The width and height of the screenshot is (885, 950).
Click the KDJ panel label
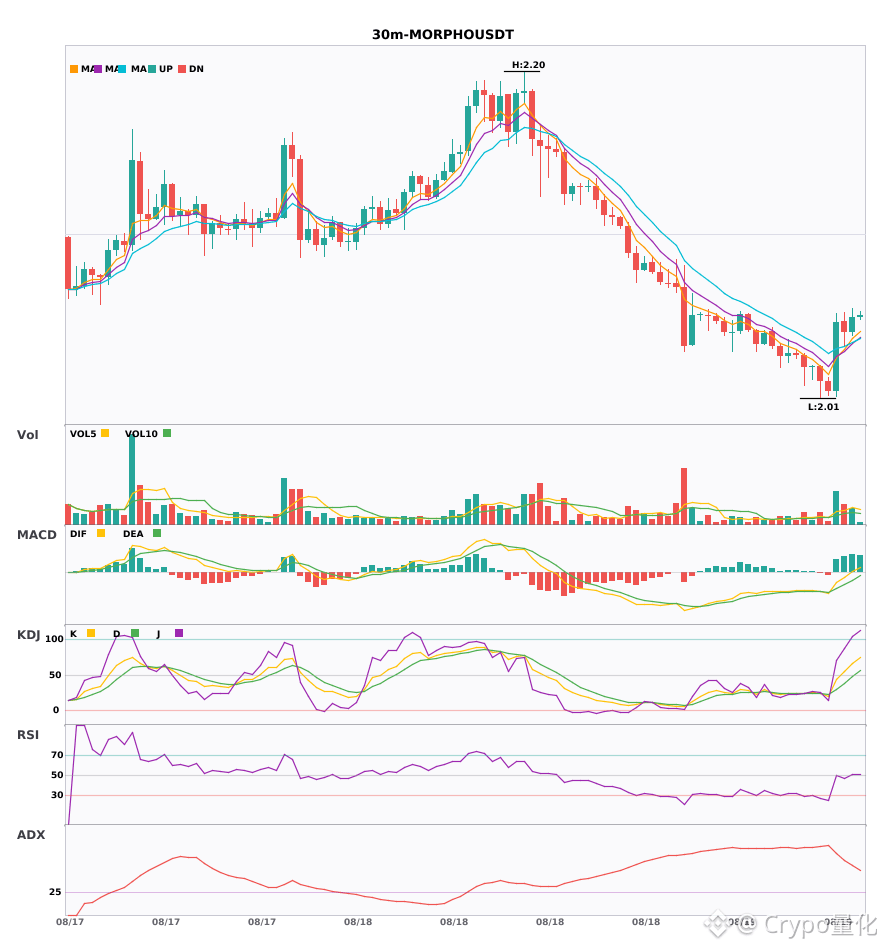[x=28, y=635]
